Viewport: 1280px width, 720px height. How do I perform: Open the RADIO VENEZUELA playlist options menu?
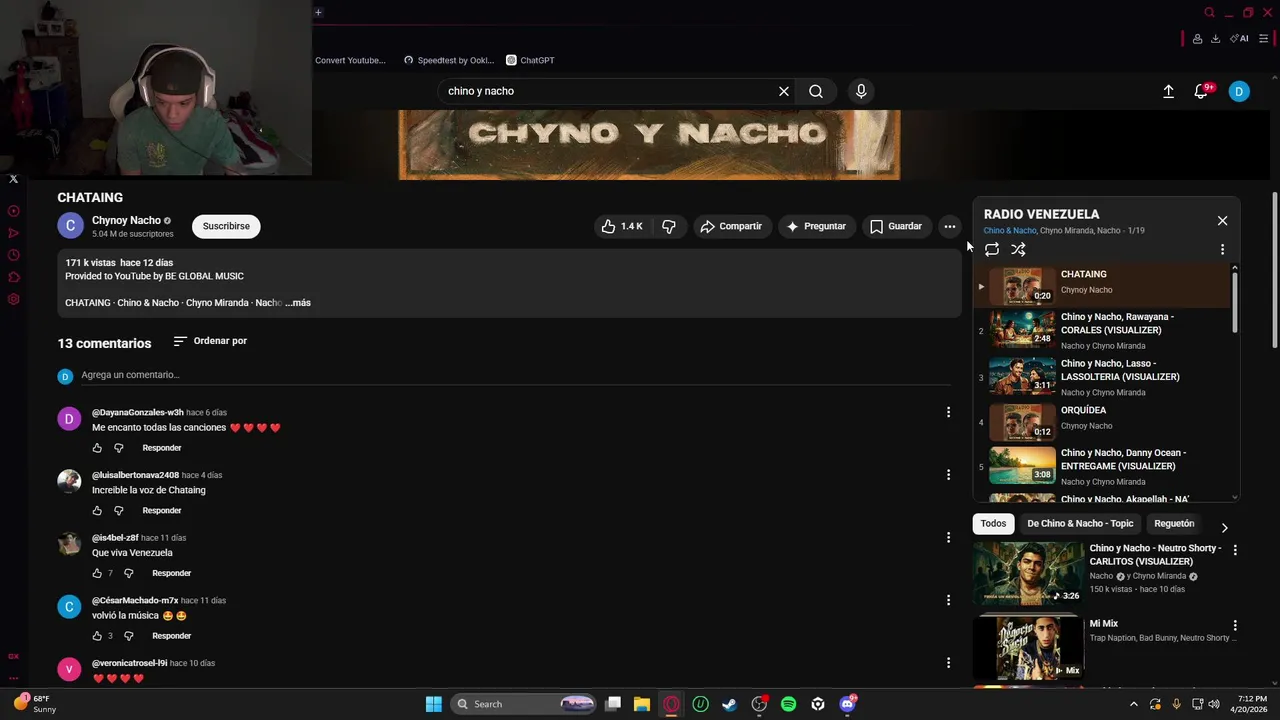[x=1222, y=249]
